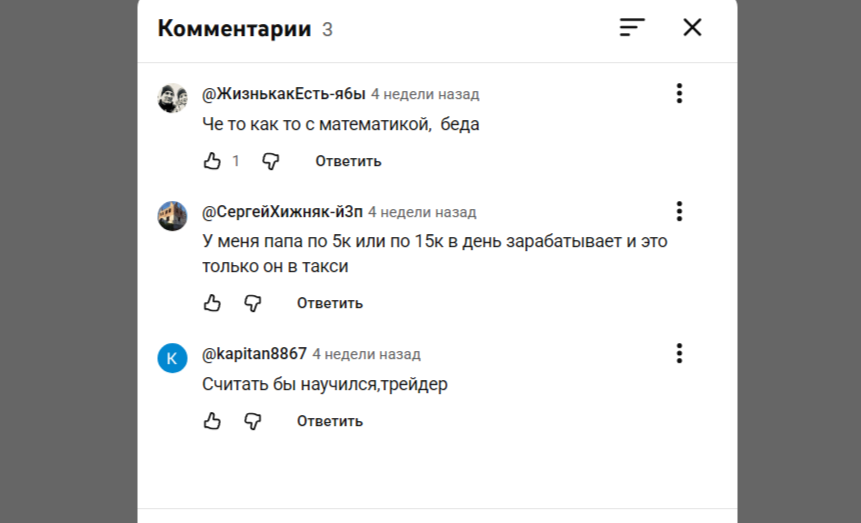Dislike the трейдер comment
861x523 pixels.
point(253,421)
